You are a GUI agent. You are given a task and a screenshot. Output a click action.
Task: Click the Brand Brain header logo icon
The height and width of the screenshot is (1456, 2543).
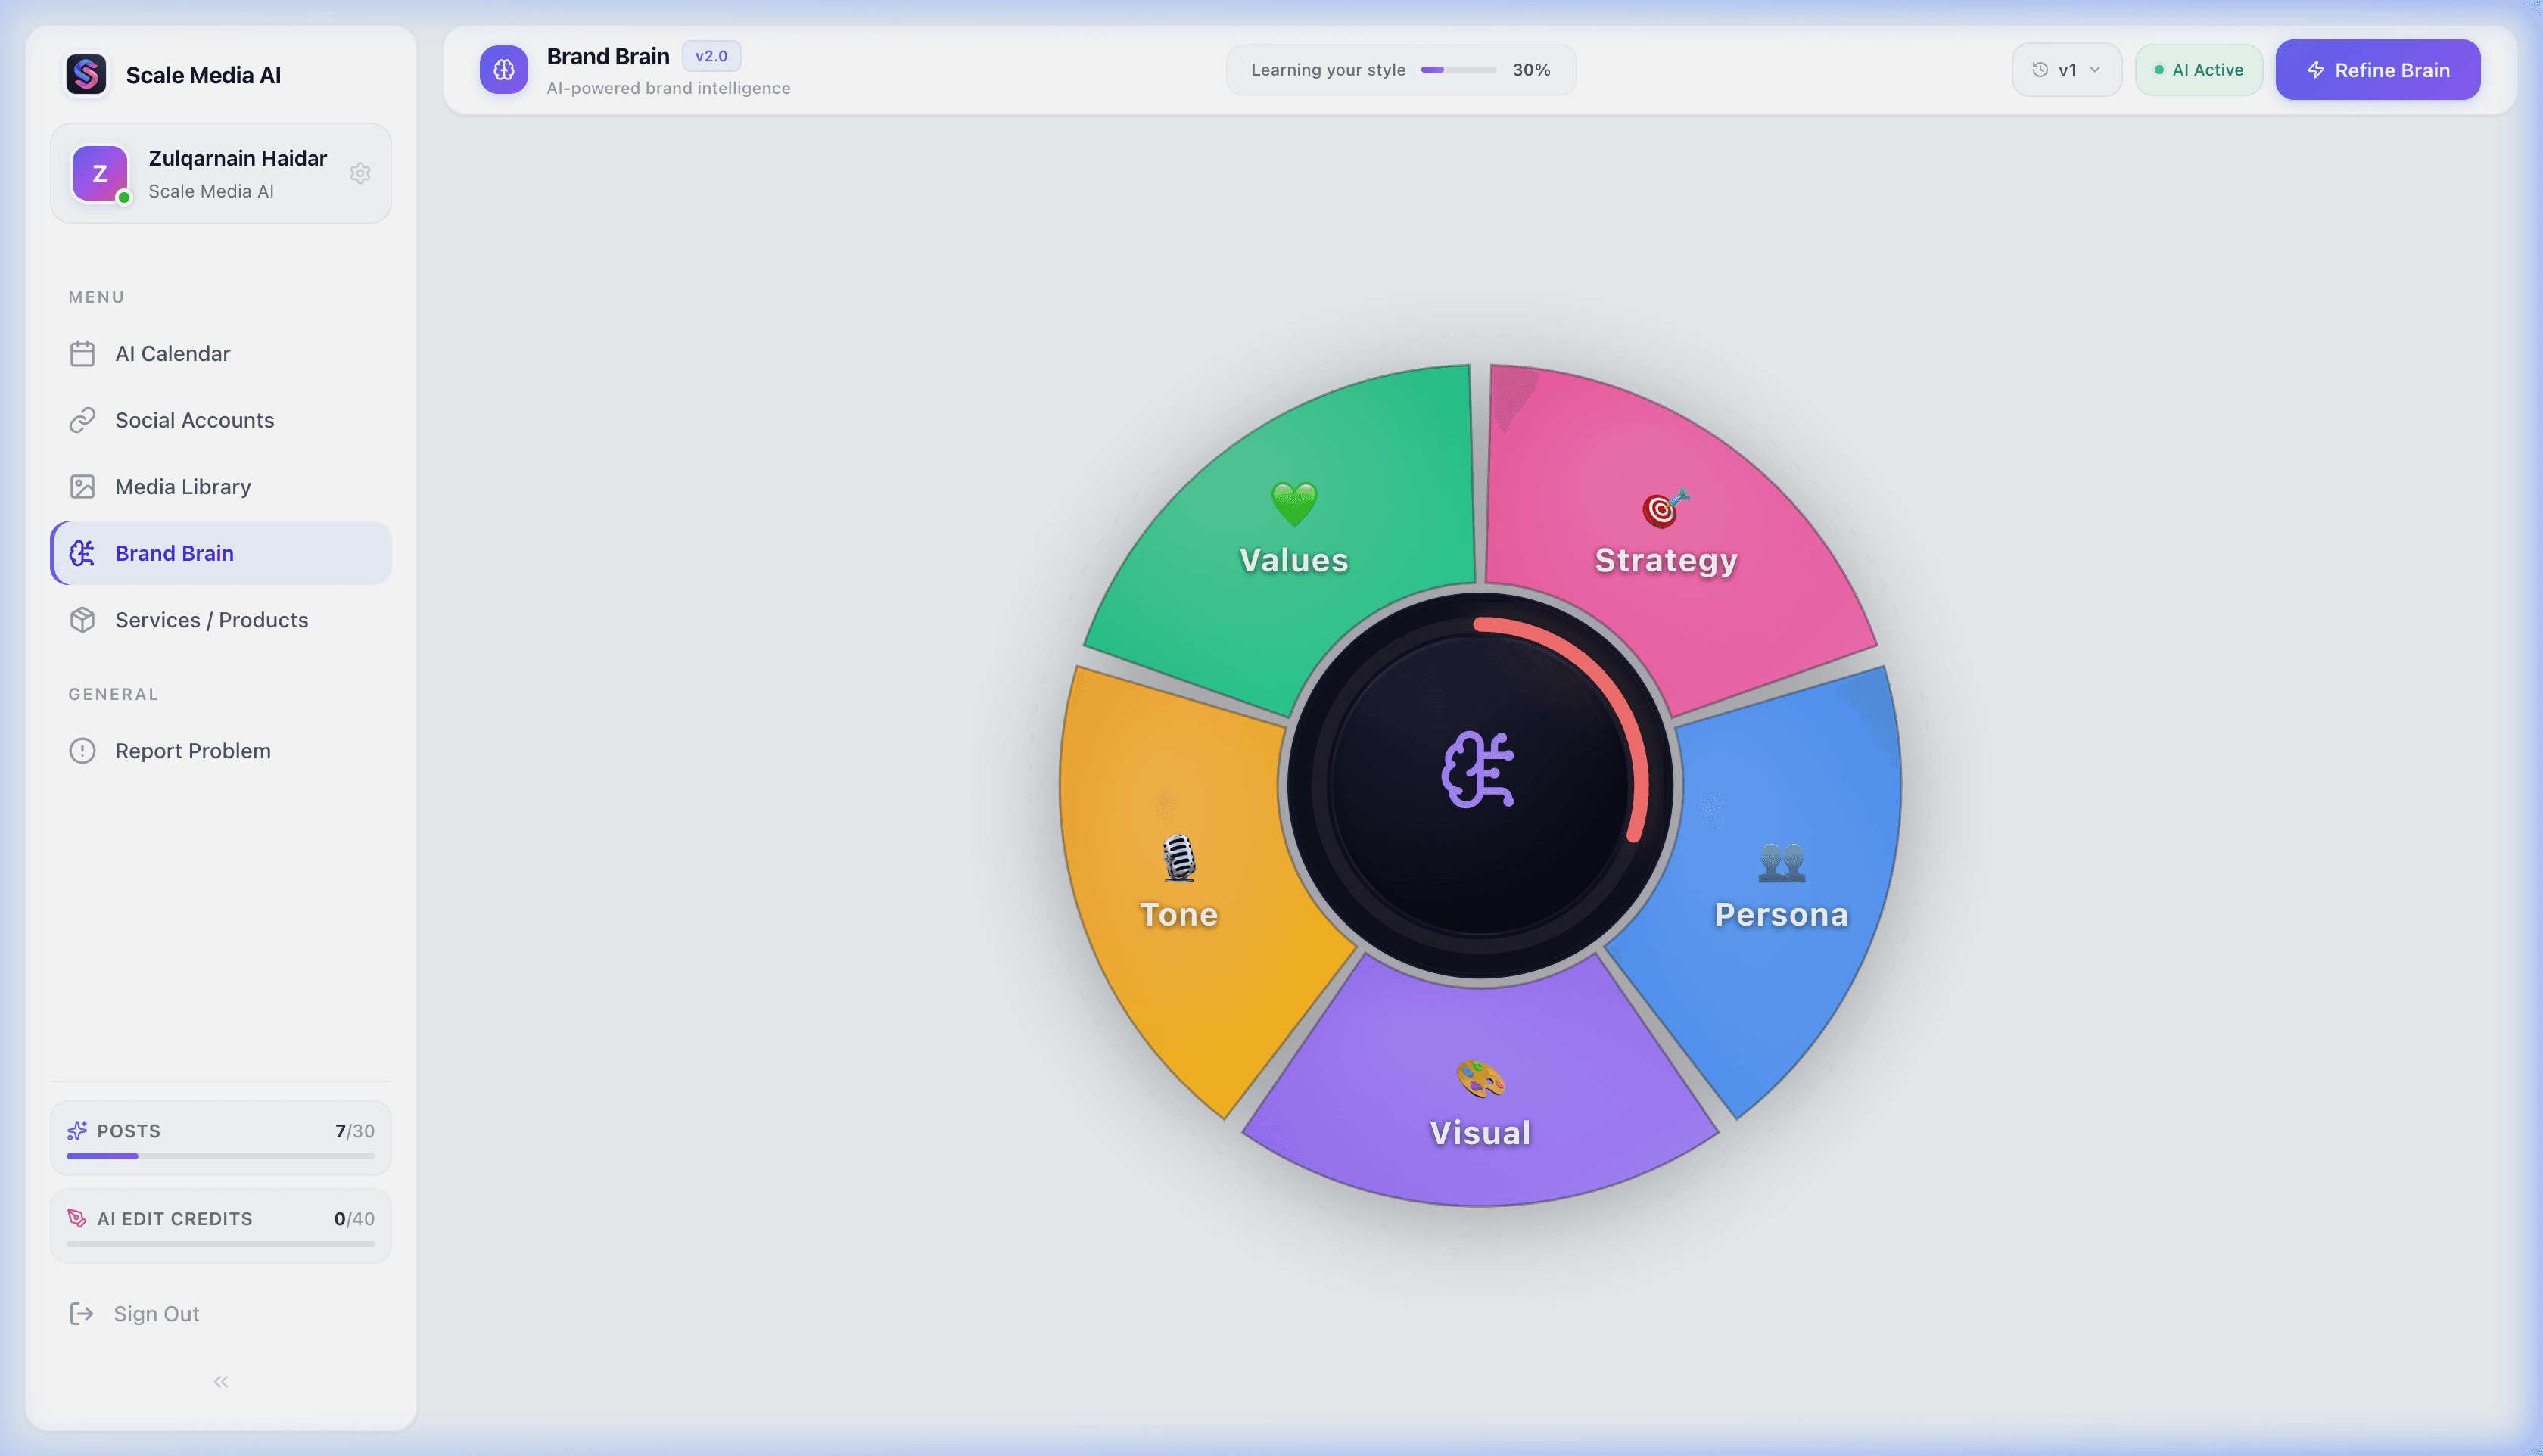(503, 70)
